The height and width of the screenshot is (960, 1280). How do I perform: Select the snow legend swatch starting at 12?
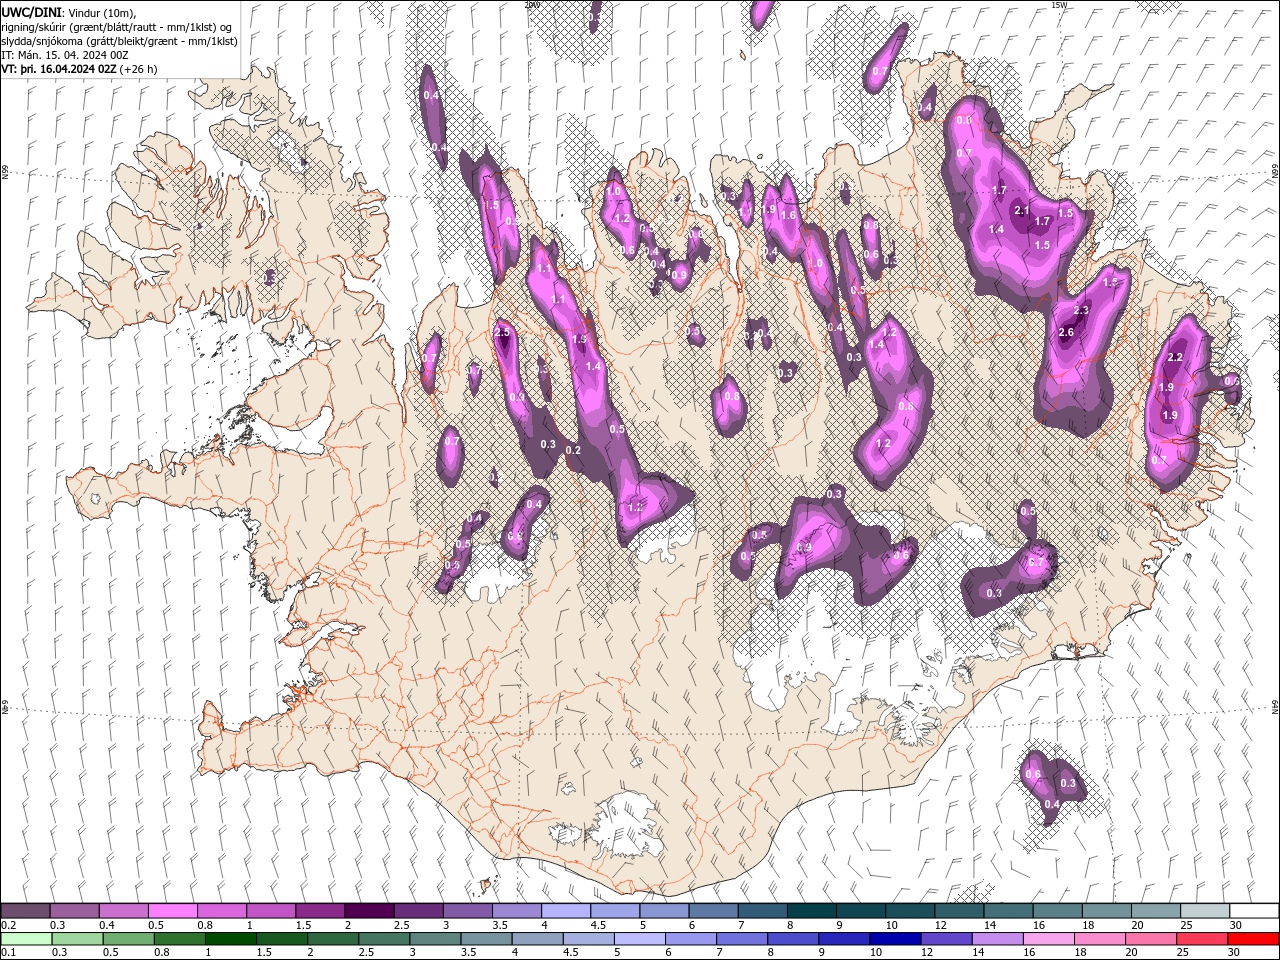pyautogui.click(x=958, y=911)
